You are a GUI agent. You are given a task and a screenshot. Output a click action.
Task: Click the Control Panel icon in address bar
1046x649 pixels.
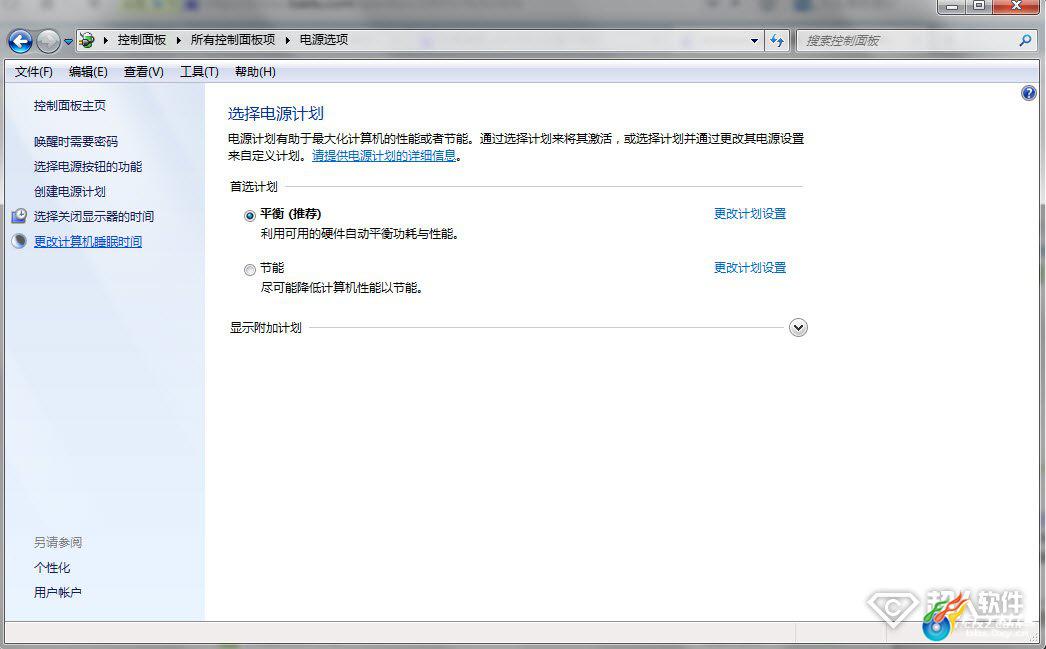point(87,41)
